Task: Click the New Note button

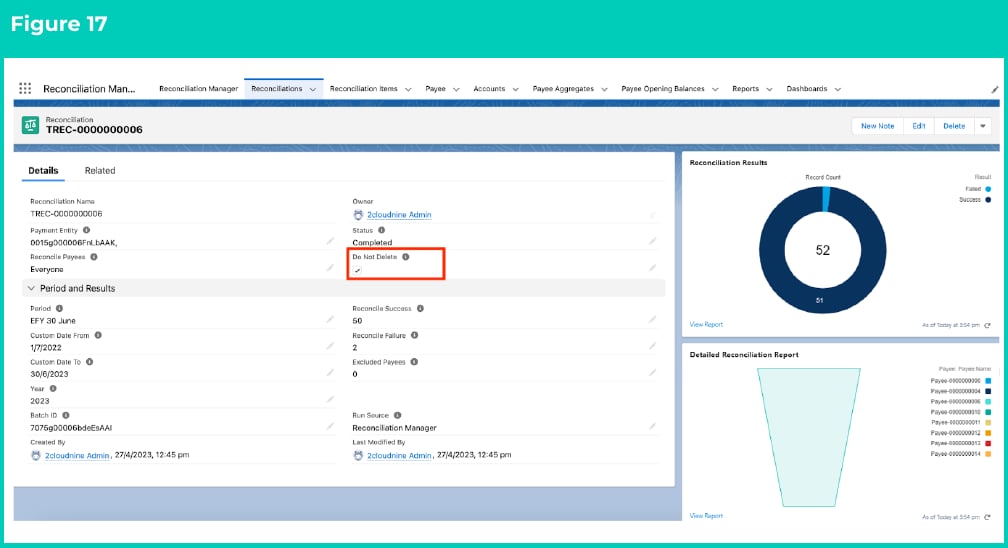Action: [x=878, y=126]
